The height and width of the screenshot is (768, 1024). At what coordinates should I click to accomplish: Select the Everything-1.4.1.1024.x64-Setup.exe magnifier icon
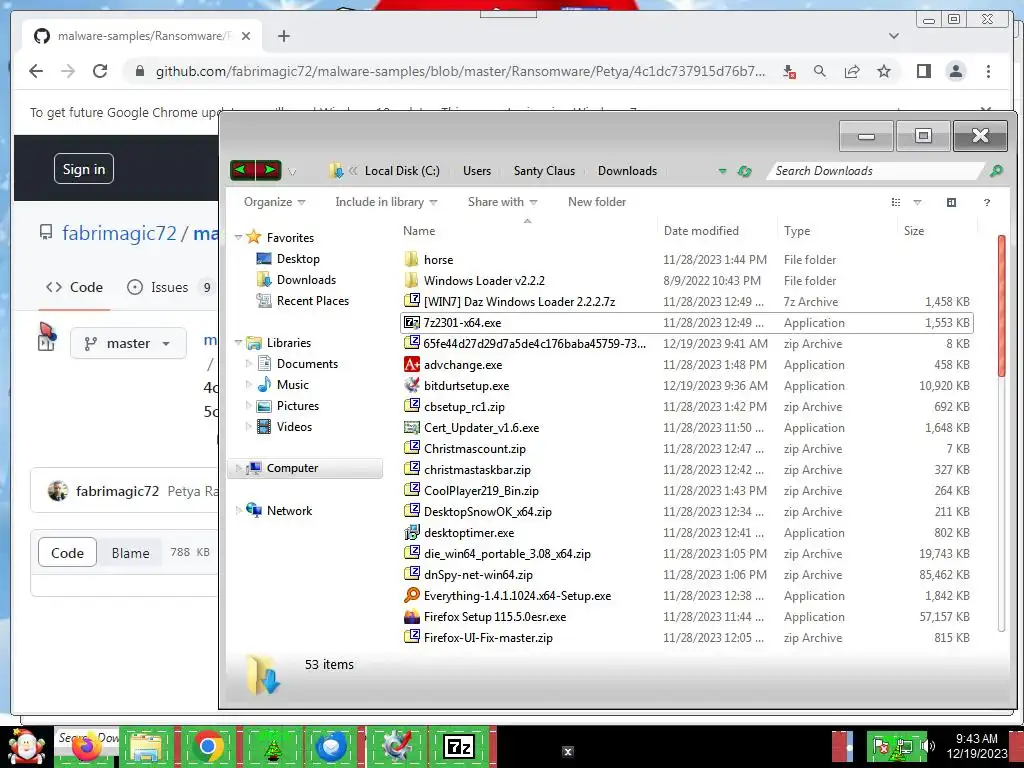pyautogui.click(x=411, y=596)
